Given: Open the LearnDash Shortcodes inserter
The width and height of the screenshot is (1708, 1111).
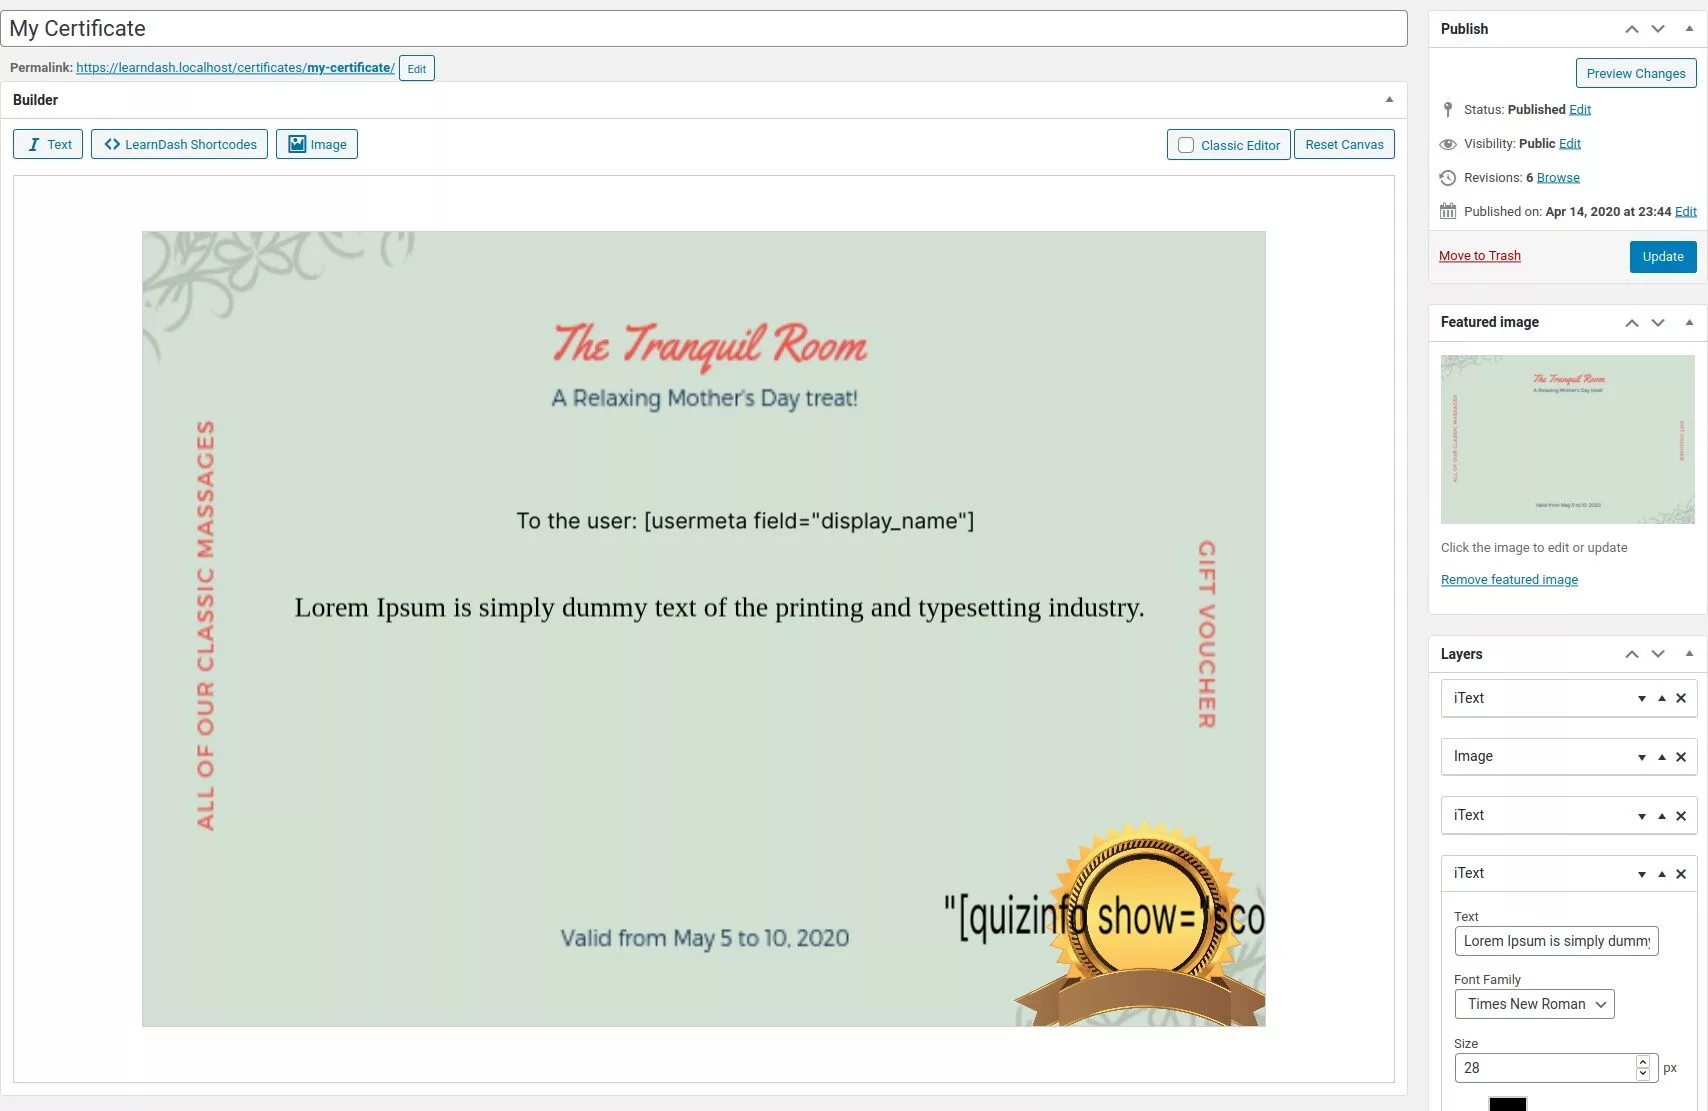Looking at the screenshot, I should click(x=179, y=144).
